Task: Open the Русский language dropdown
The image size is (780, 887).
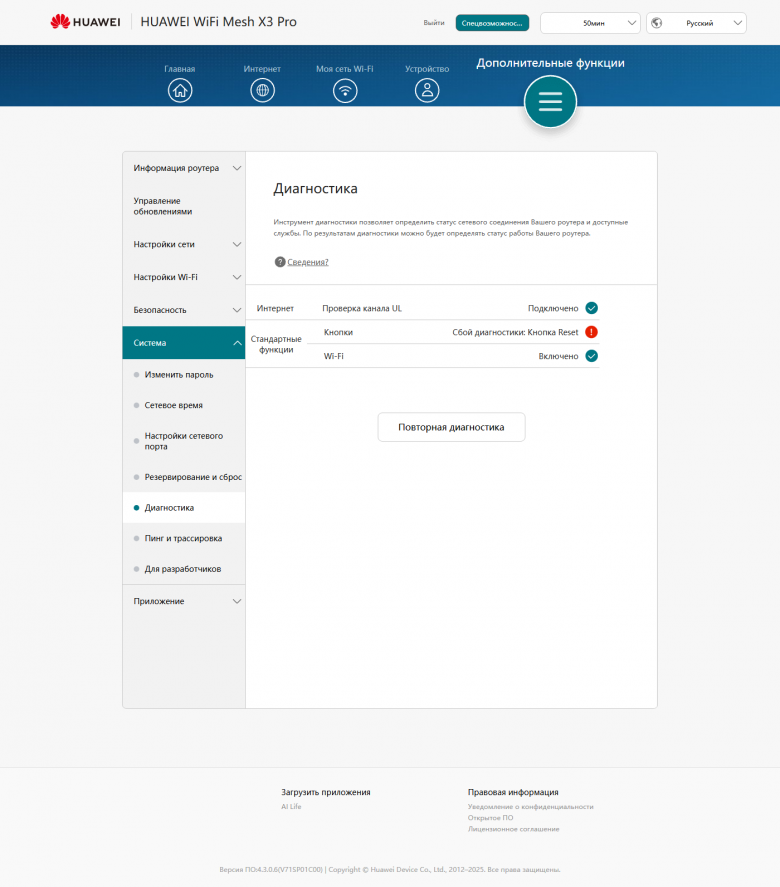Action: click(696, 23)
